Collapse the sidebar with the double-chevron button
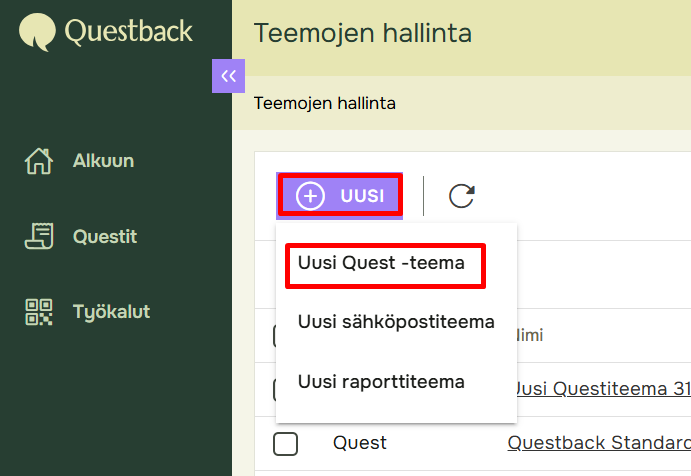The image size is (691, 476). [228, 76]
